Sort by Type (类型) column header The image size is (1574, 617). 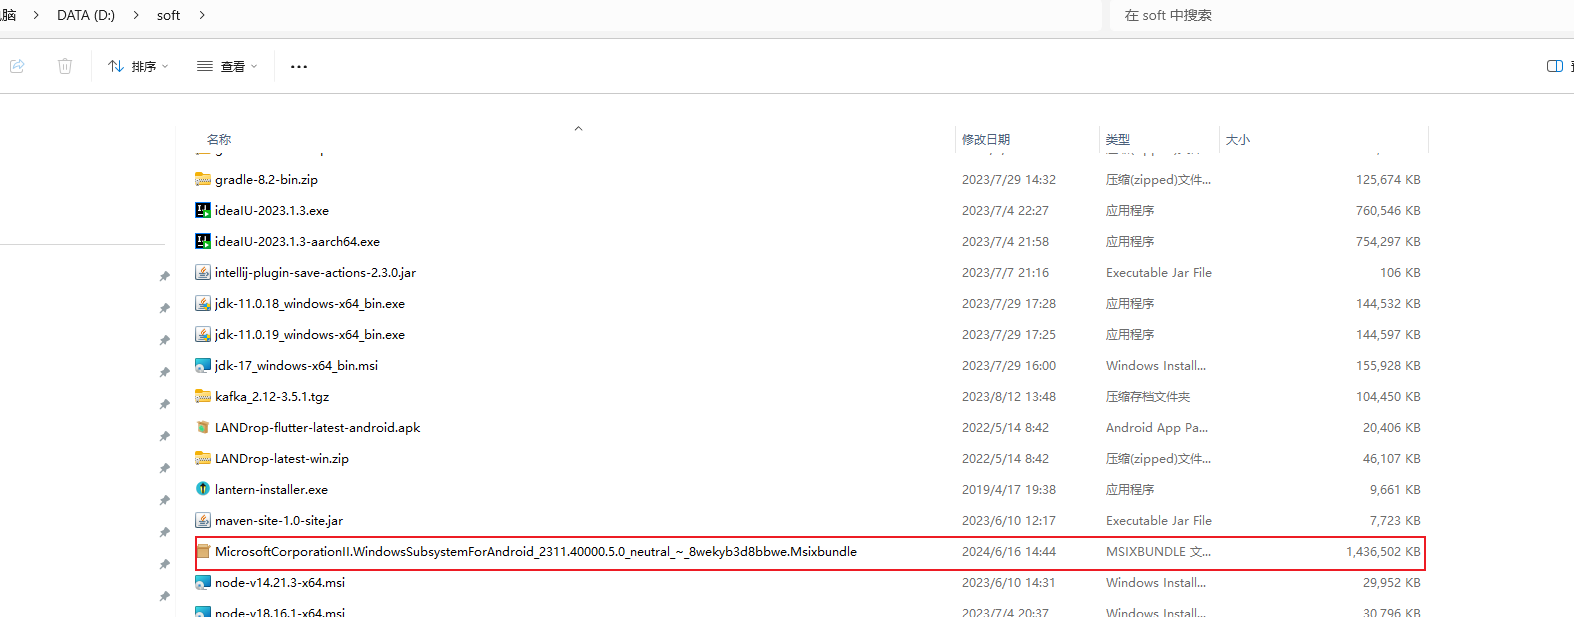[1118, 139]
